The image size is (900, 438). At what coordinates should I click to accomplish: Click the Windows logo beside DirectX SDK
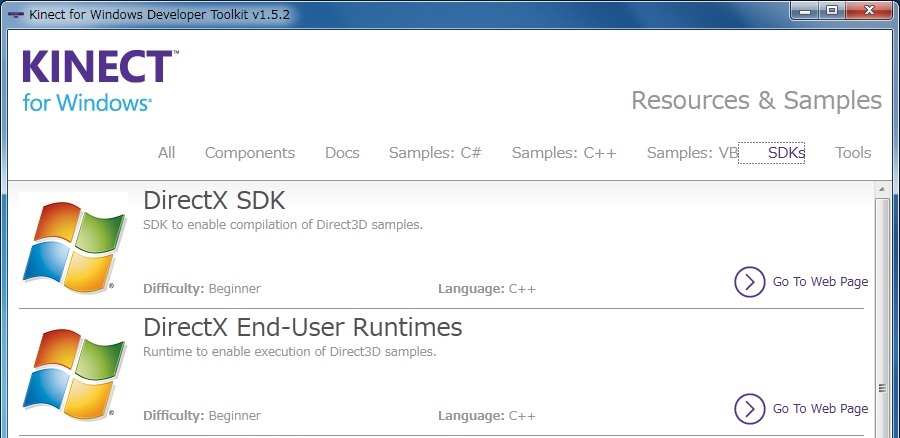click(74, 245)
